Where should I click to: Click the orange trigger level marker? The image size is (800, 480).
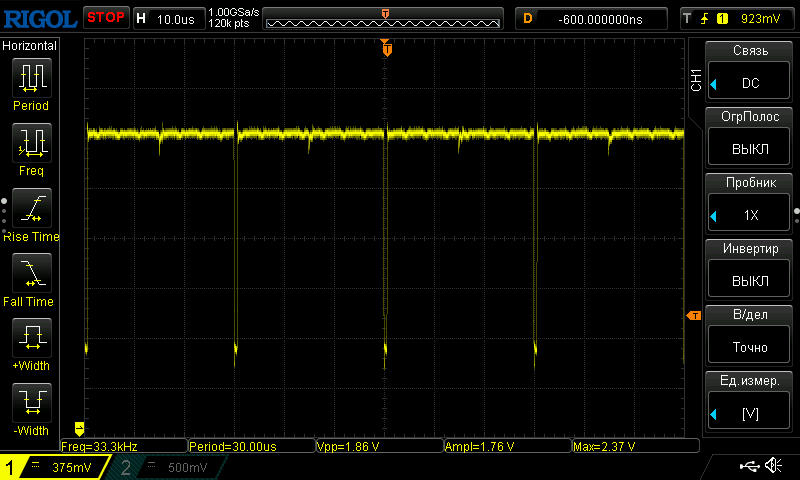coord(693,317)
